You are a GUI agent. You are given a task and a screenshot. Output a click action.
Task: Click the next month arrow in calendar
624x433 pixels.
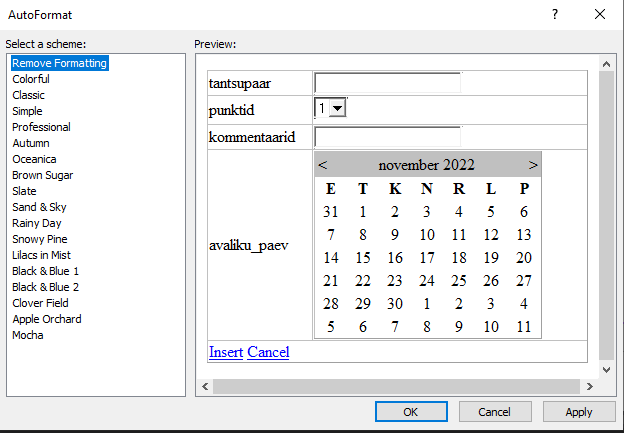tap(533, 165)
